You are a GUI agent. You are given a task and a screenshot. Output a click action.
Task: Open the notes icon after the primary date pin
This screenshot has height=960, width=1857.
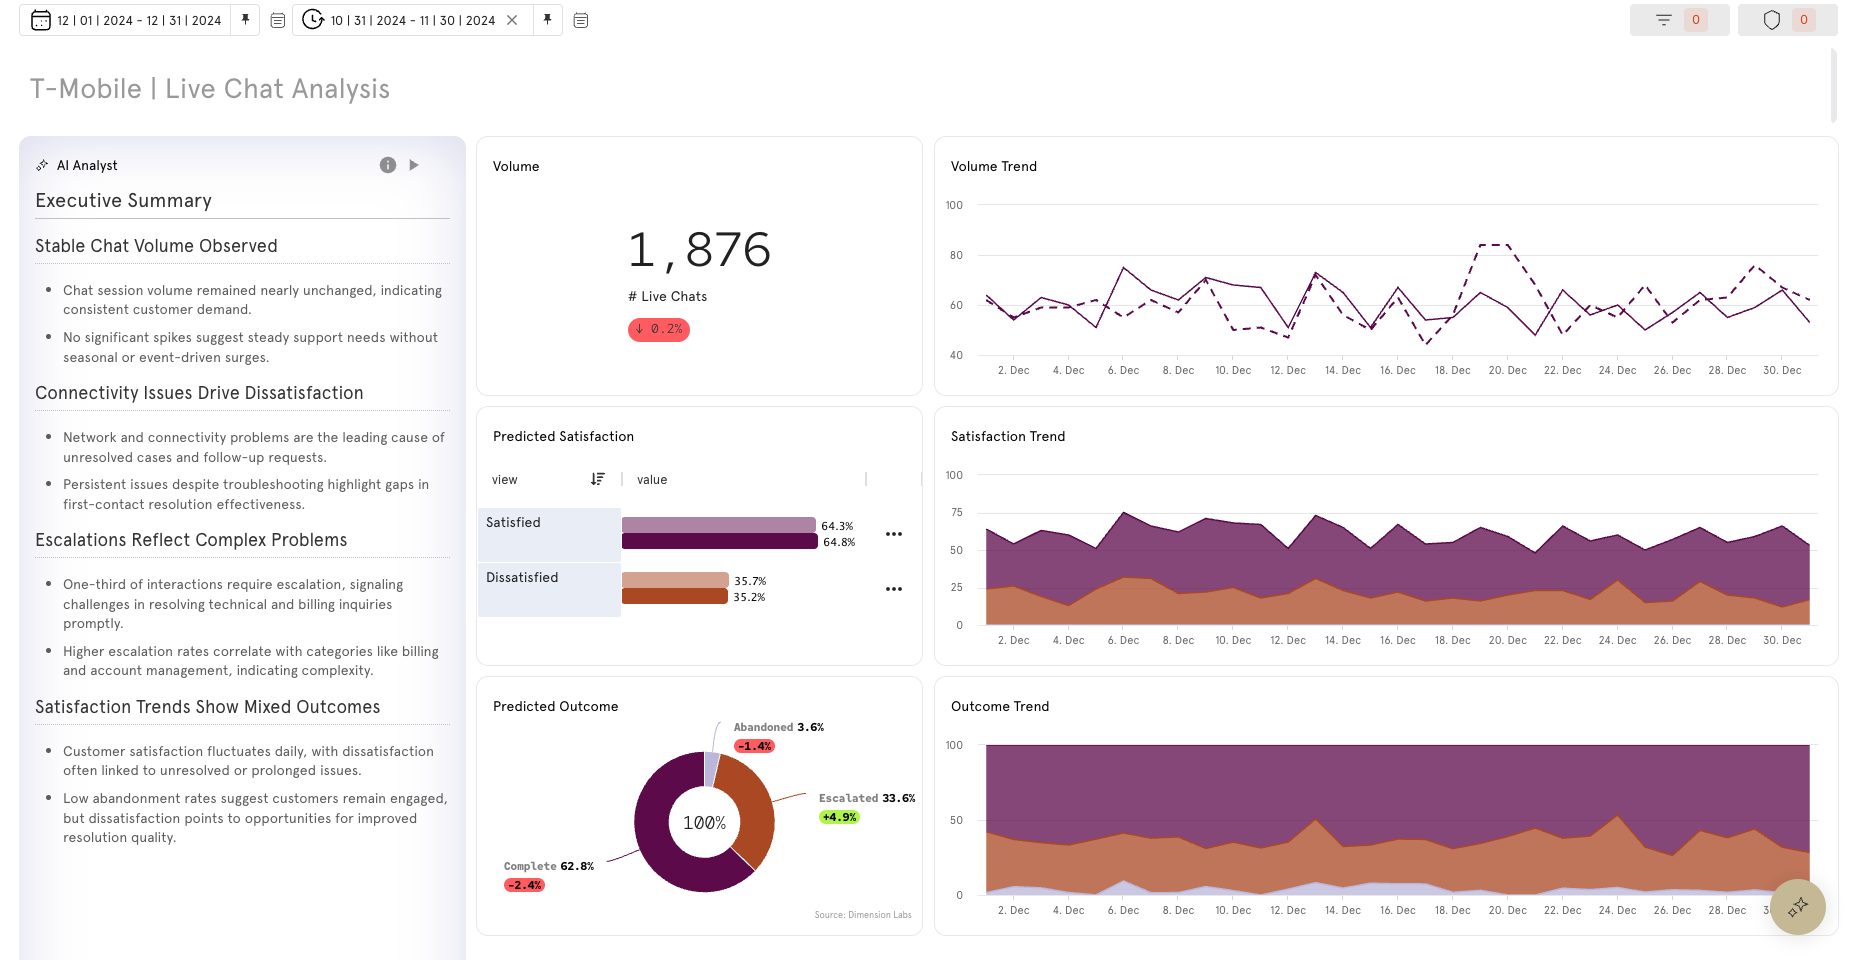tap(278, 20)
